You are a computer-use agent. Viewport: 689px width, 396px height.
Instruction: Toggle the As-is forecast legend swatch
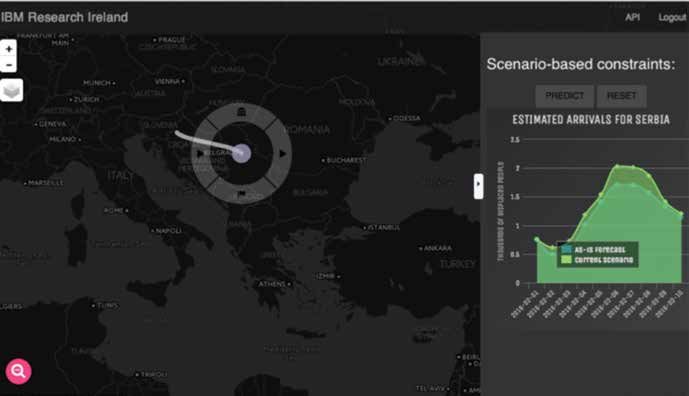pyautogui.click(x=566, y=249)
